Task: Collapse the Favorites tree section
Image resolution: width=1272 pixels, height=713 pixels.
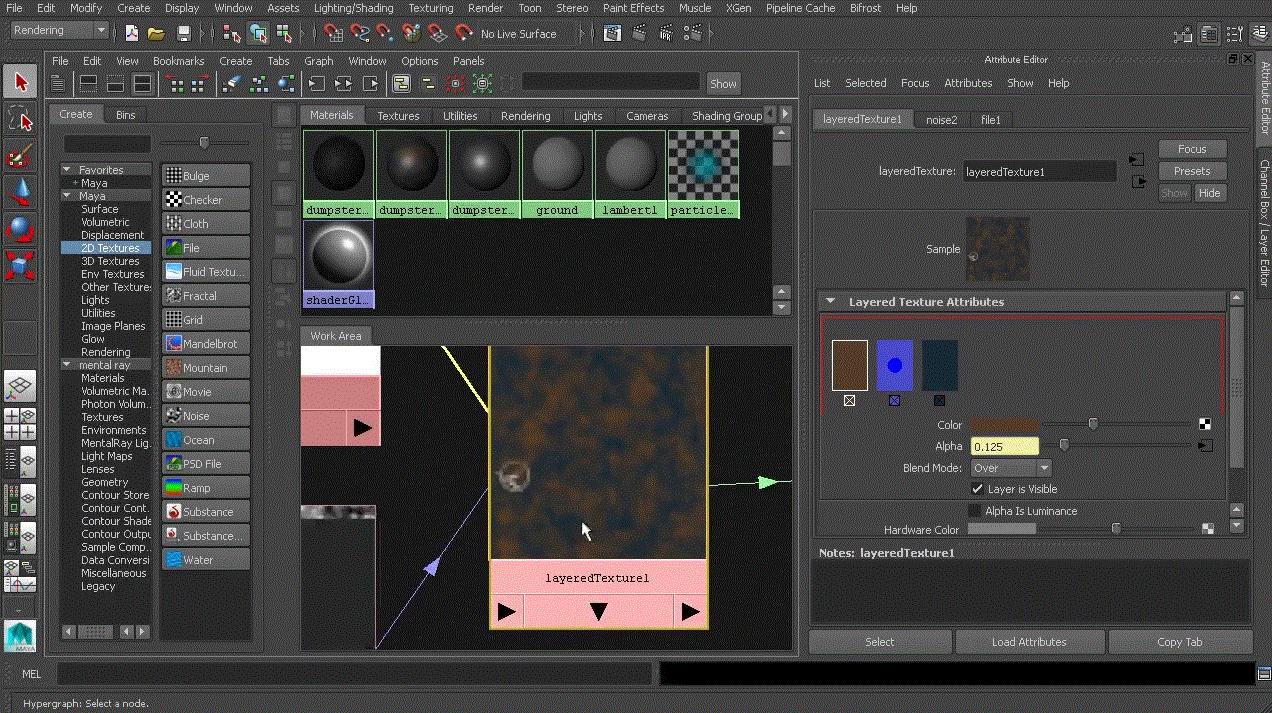Action: point(68,170)
